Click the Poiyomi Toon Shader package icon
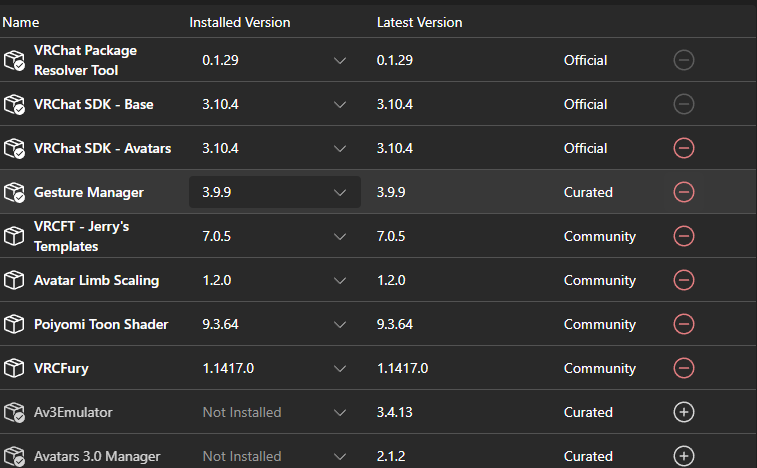This screenshot has width=757, height=468. pyautogui.click(x=14, y=324)
